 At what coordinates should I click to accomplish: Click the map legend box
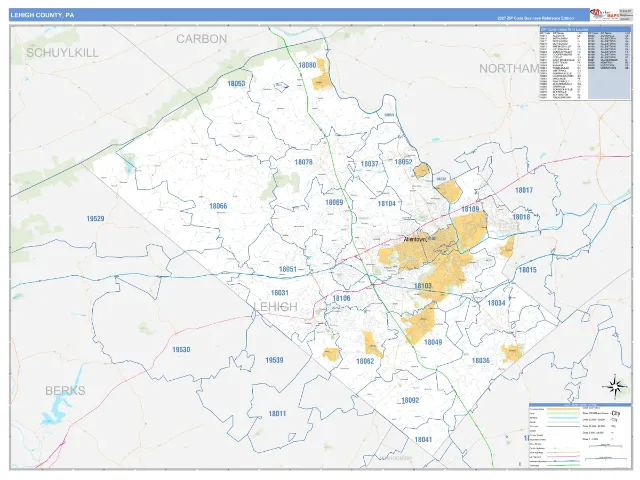click(580, 436)
